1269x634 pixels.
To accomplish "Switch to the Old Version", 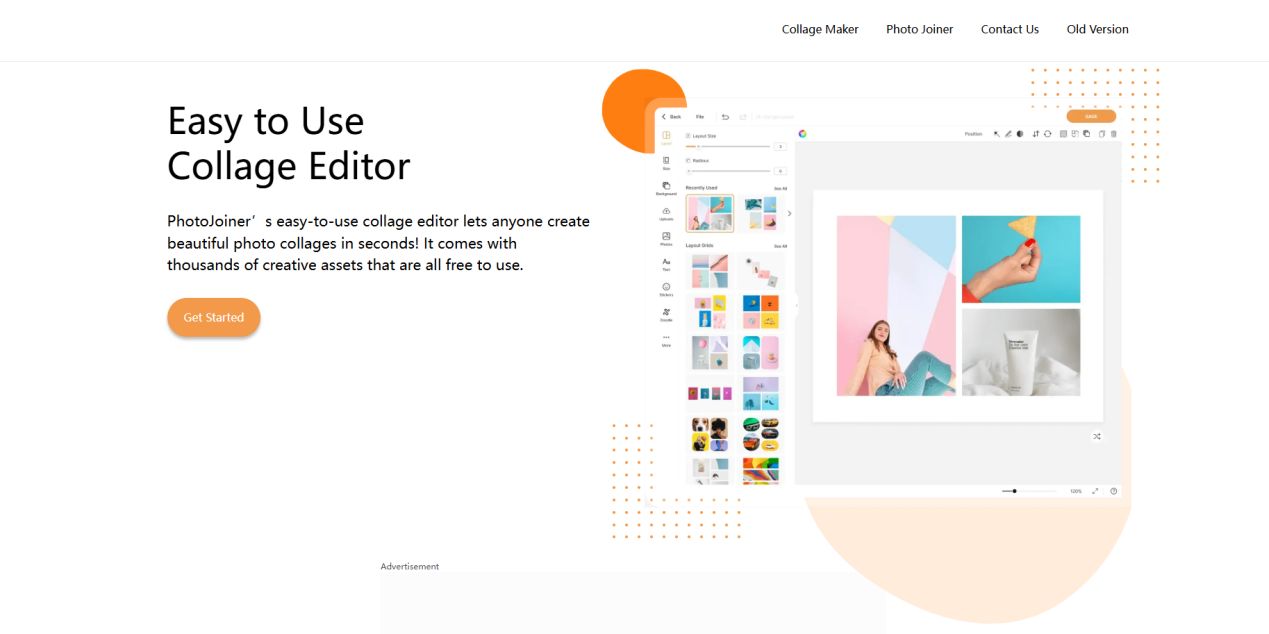I will tap(1097, 29).
